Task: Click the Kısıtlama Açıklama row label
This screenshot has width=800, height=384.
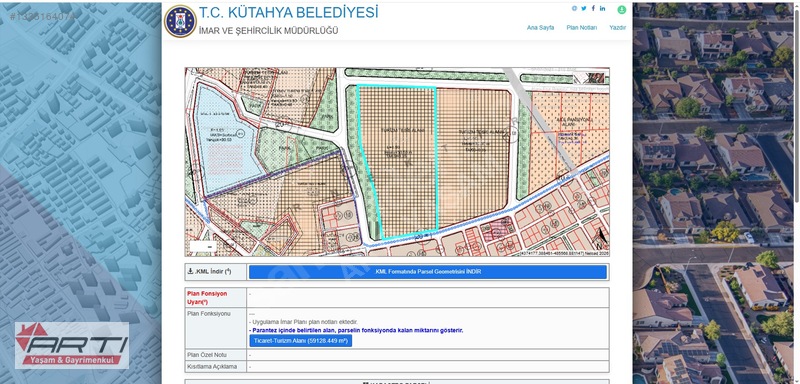Action: click(x=212, y=367)
